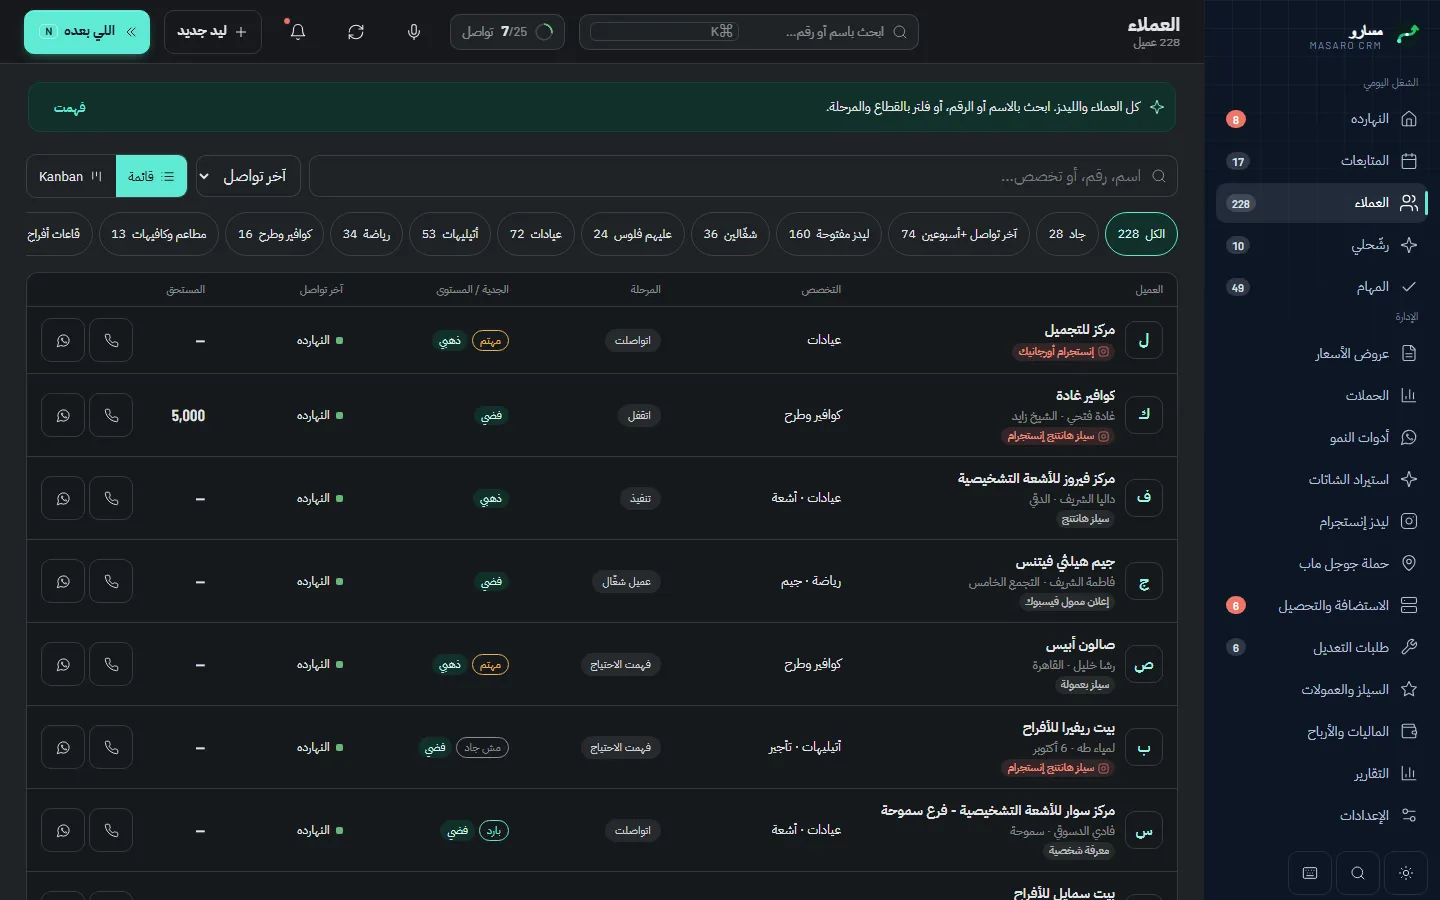Toggle theme with sun icon
The height and width of the screenshot is (900, 1440).
[1406, 873]
